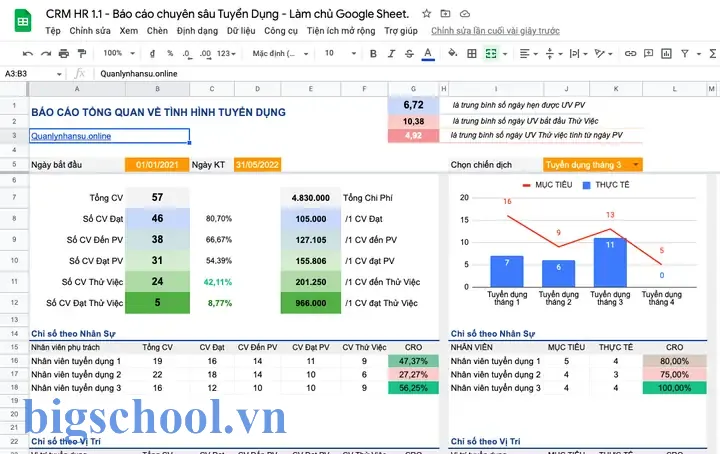
Task: Select column G header
Action: [x=413, y=89]
